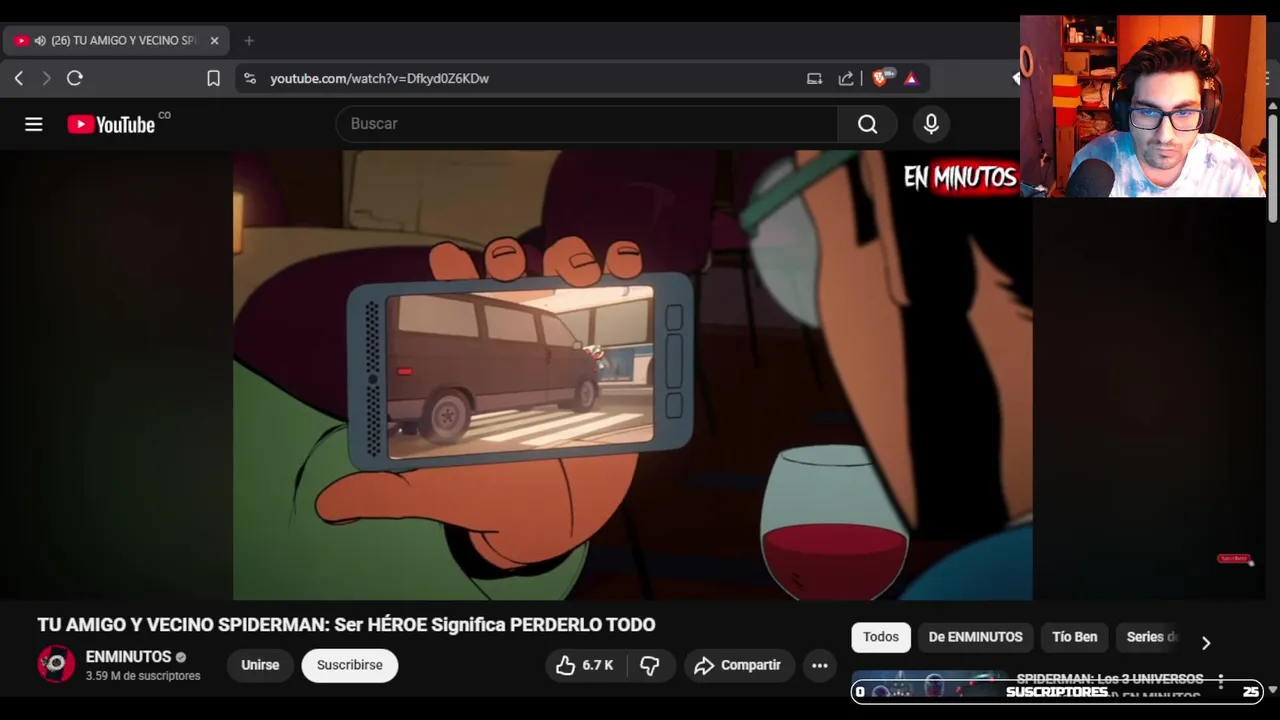Open the Brave Shields lion icon
The width and height of the screenshot is (1280, 720).
[x=881, y=78]
